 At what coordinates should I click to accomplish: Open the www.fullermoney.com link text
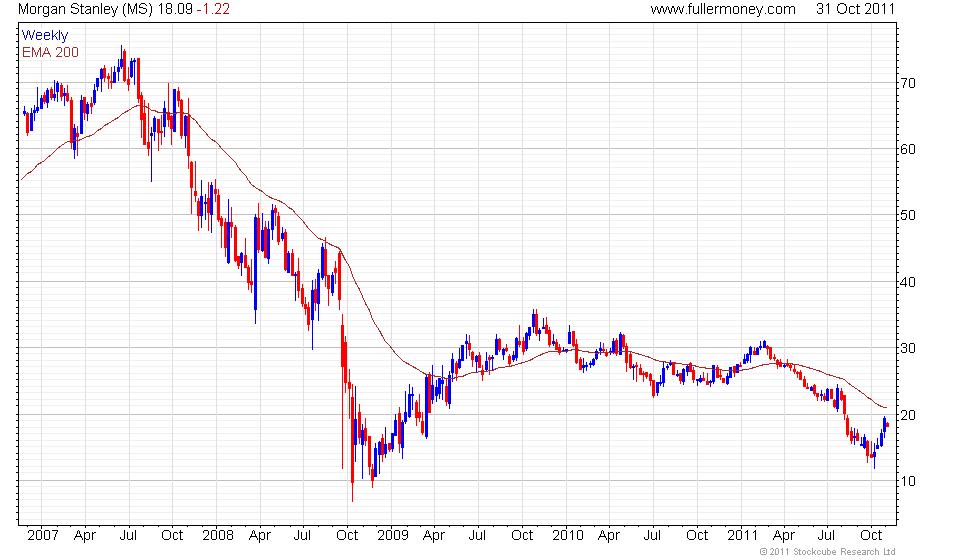[723, 9]
